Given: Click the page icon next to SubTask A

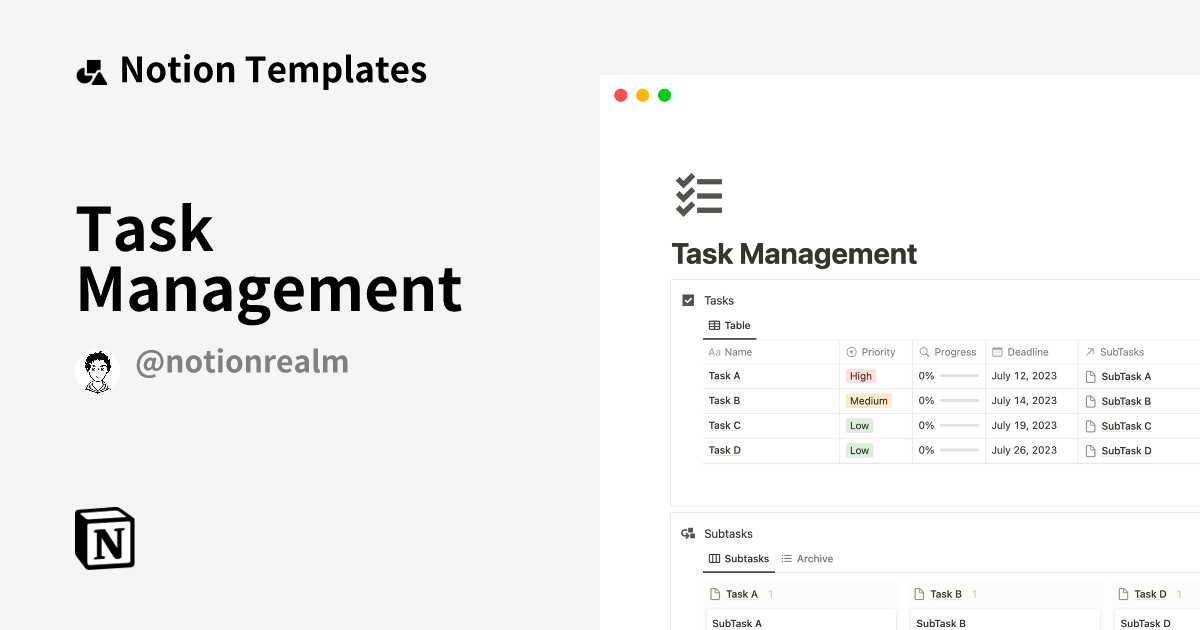Looking at the screenshot, I should (1090, 376).
